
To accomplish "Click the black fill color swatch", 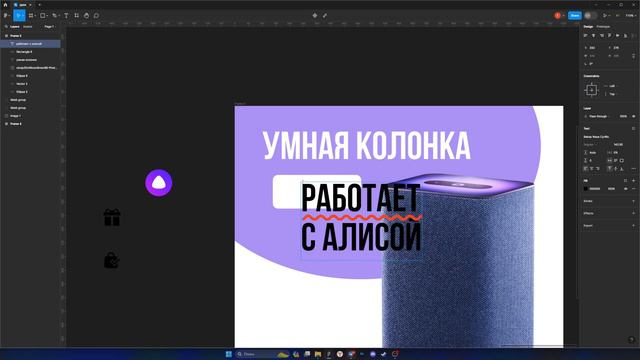I will coord(586,189).
